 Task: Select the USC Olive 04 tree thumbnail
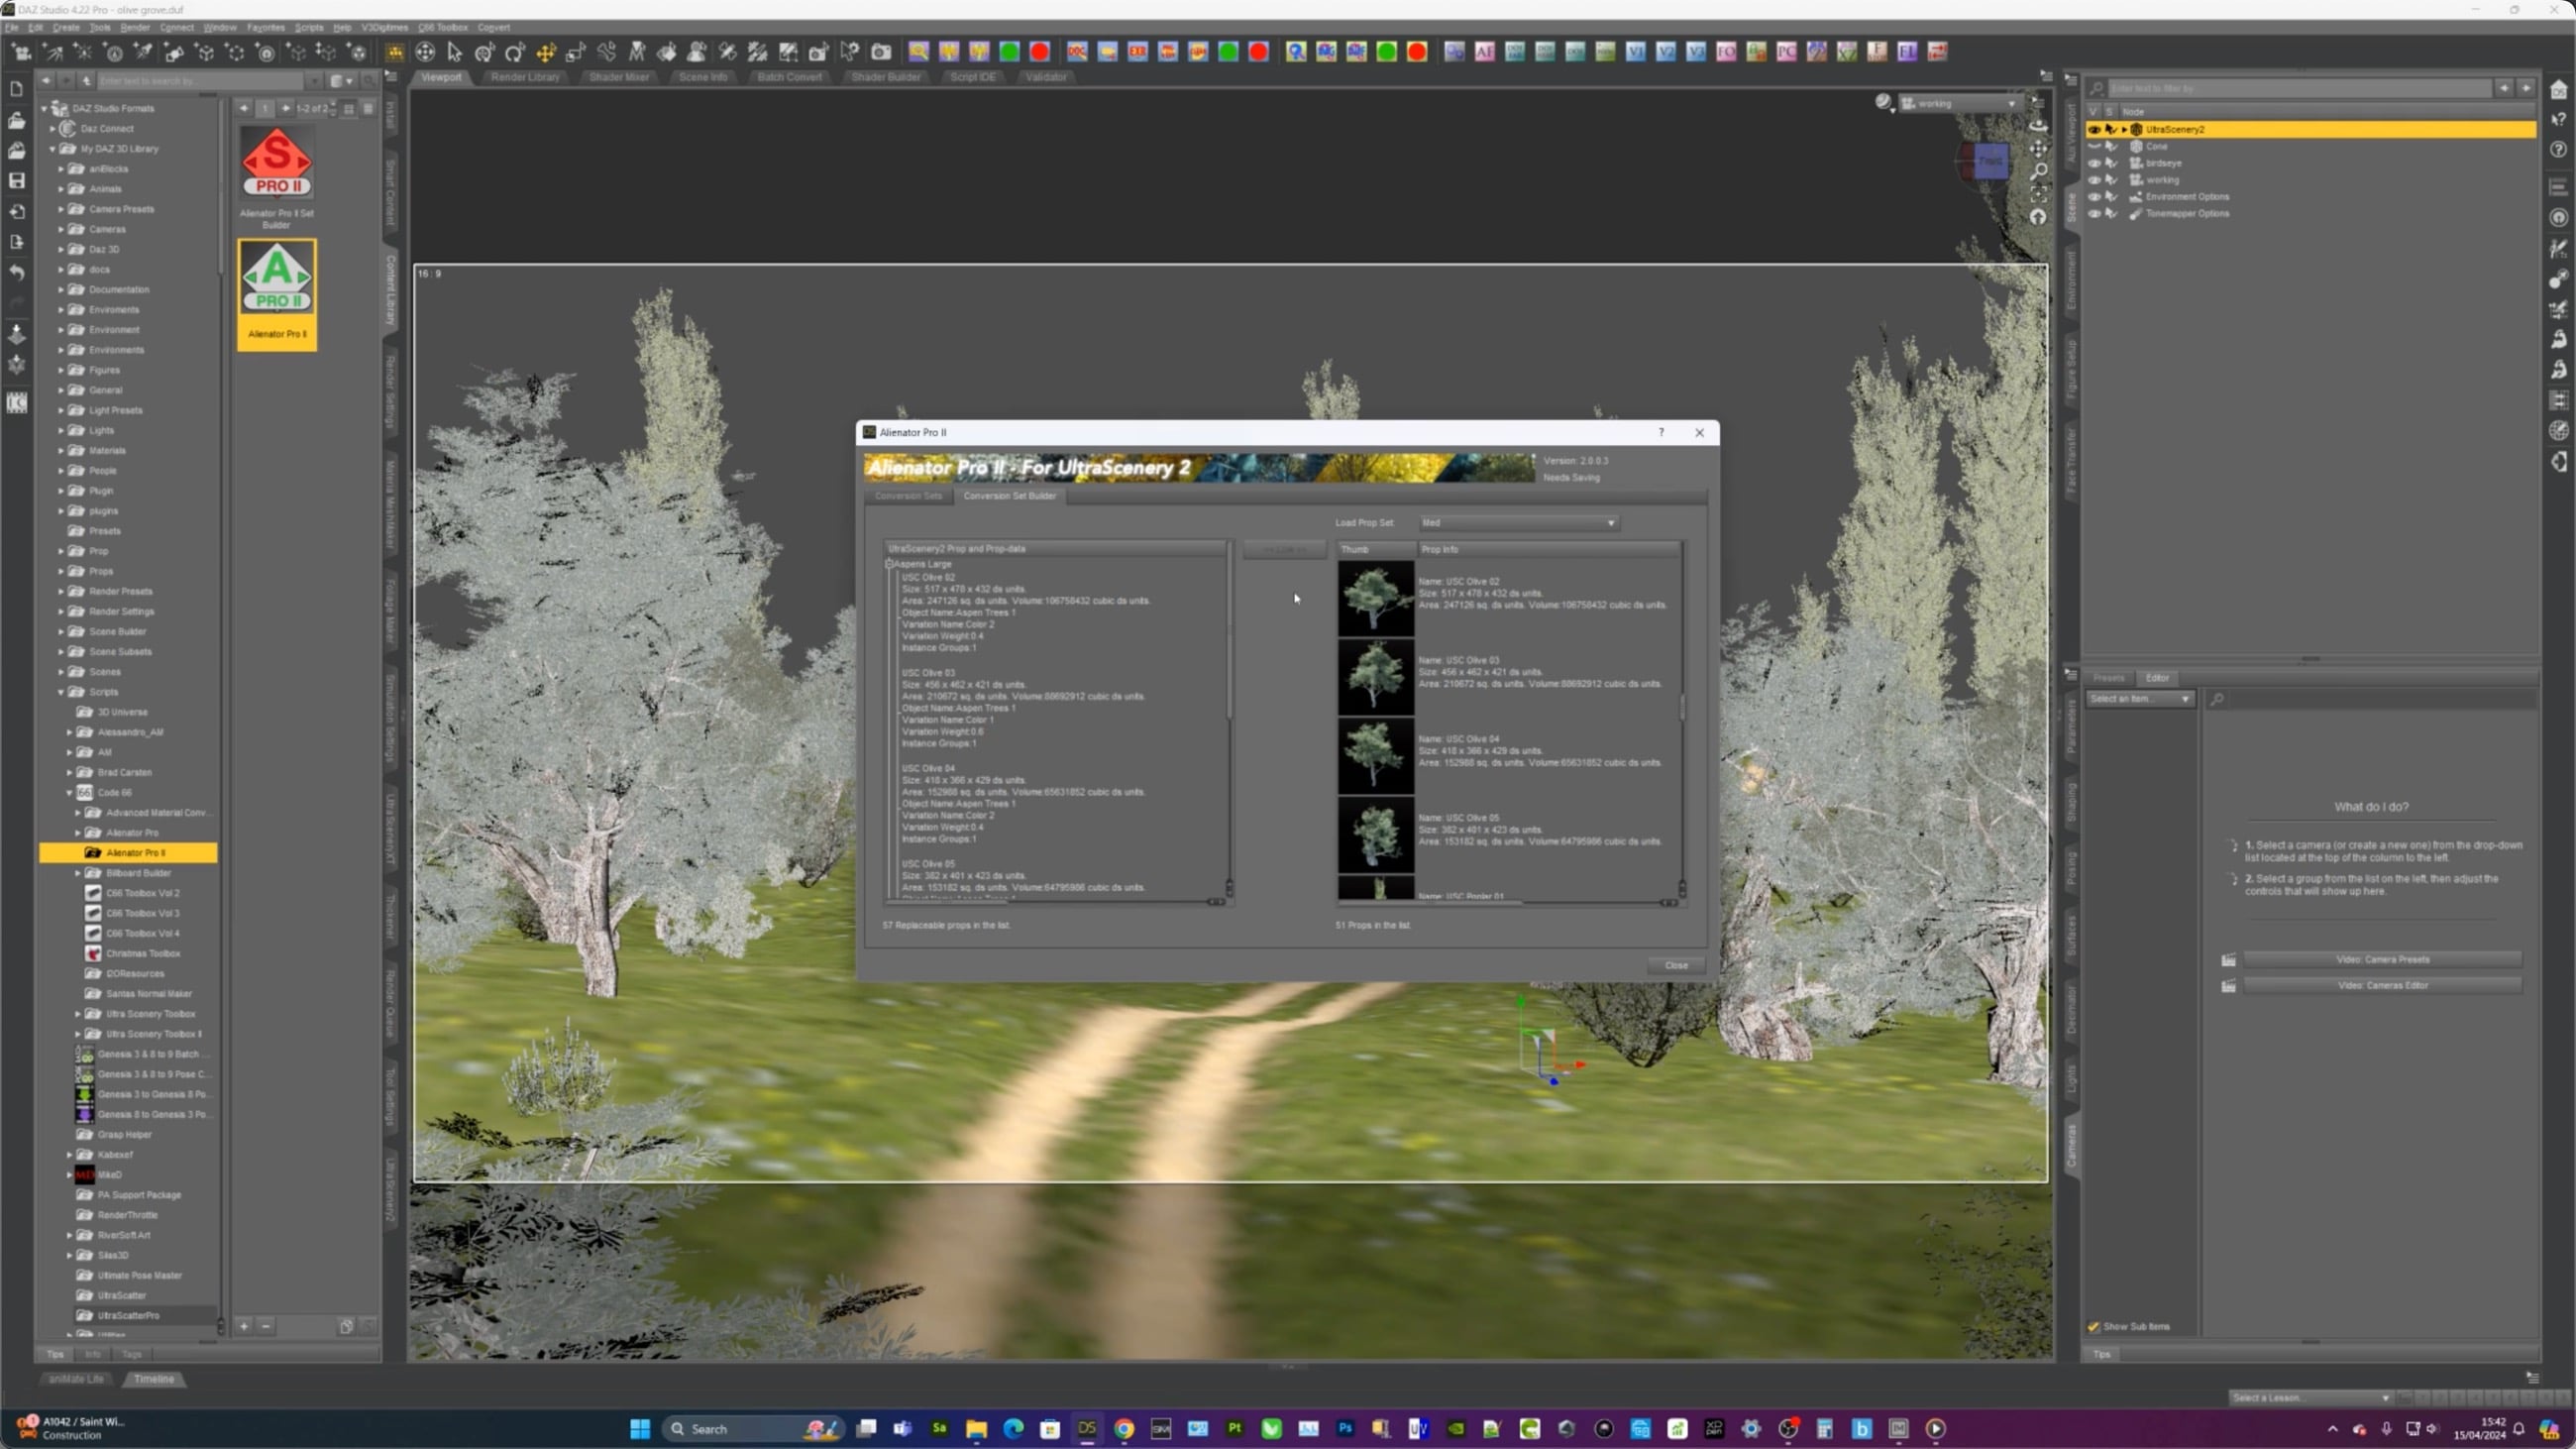coord(1375,757)
